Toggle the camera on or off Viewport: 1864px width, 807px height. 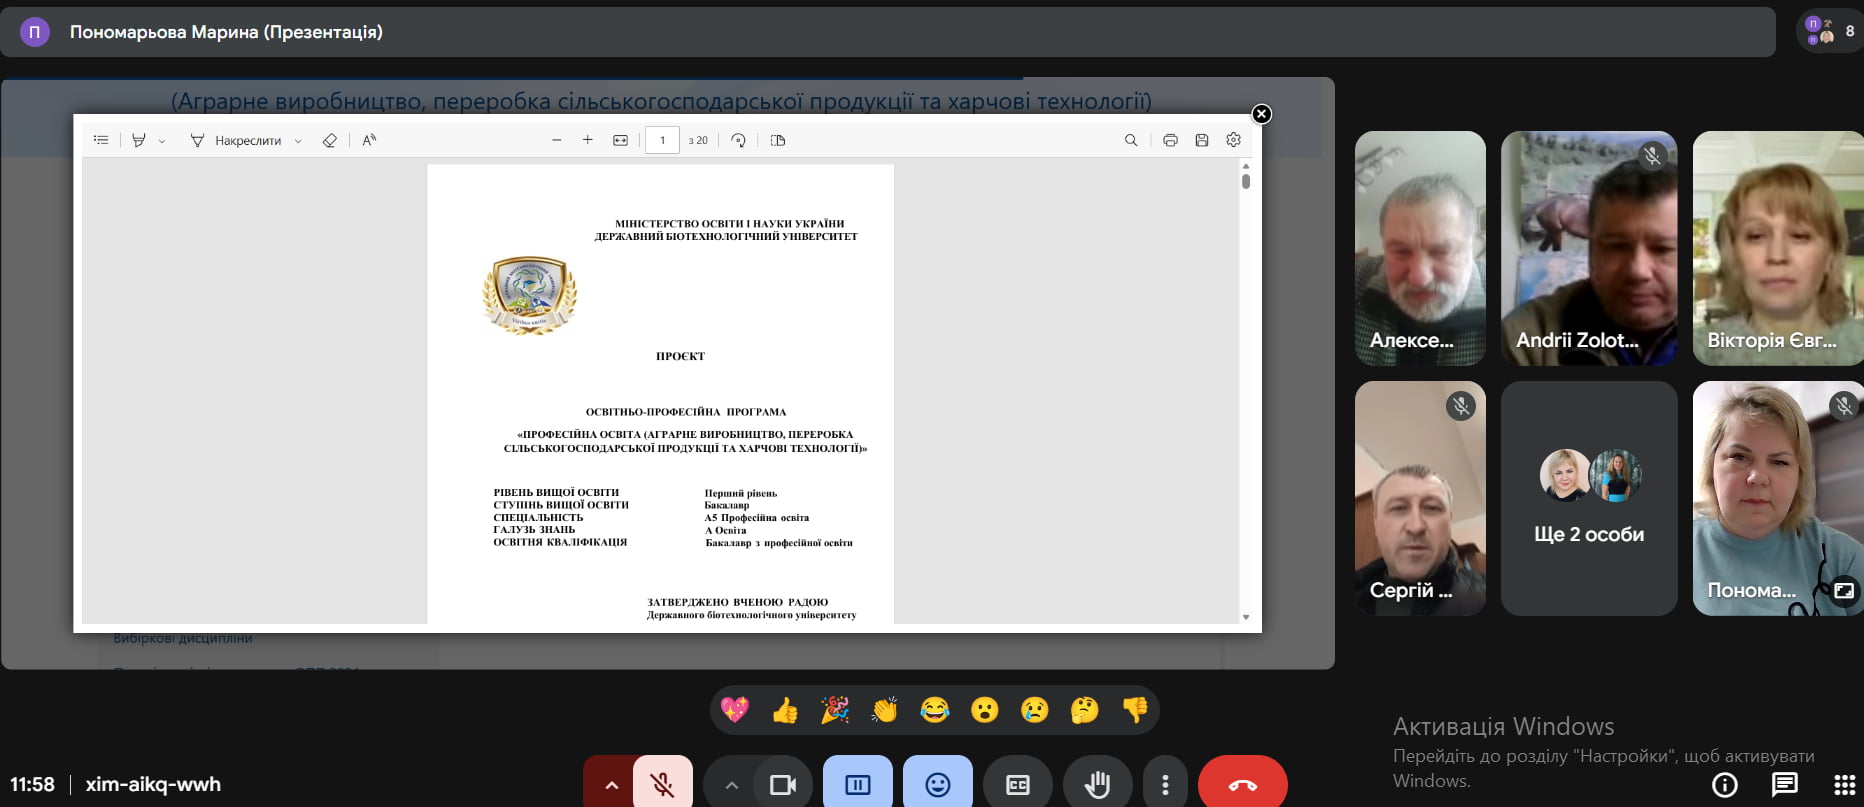[782, 785]
